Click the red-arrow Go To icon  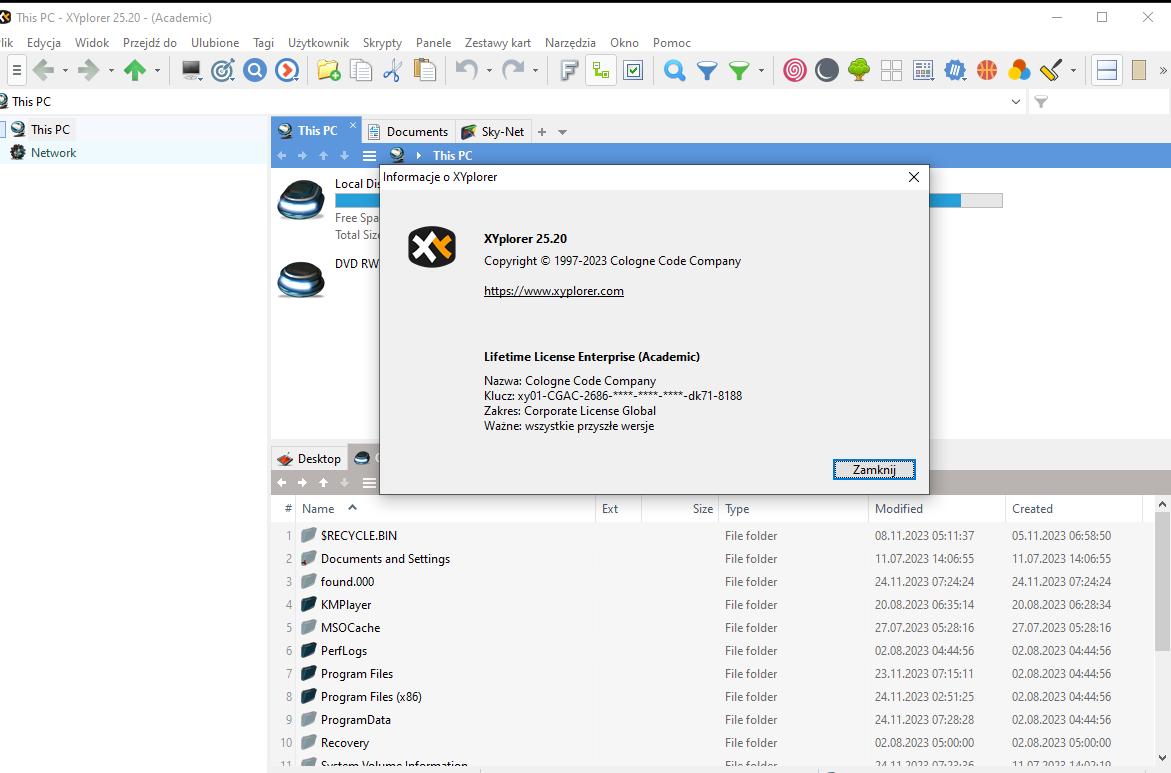[x=287, y=71]
